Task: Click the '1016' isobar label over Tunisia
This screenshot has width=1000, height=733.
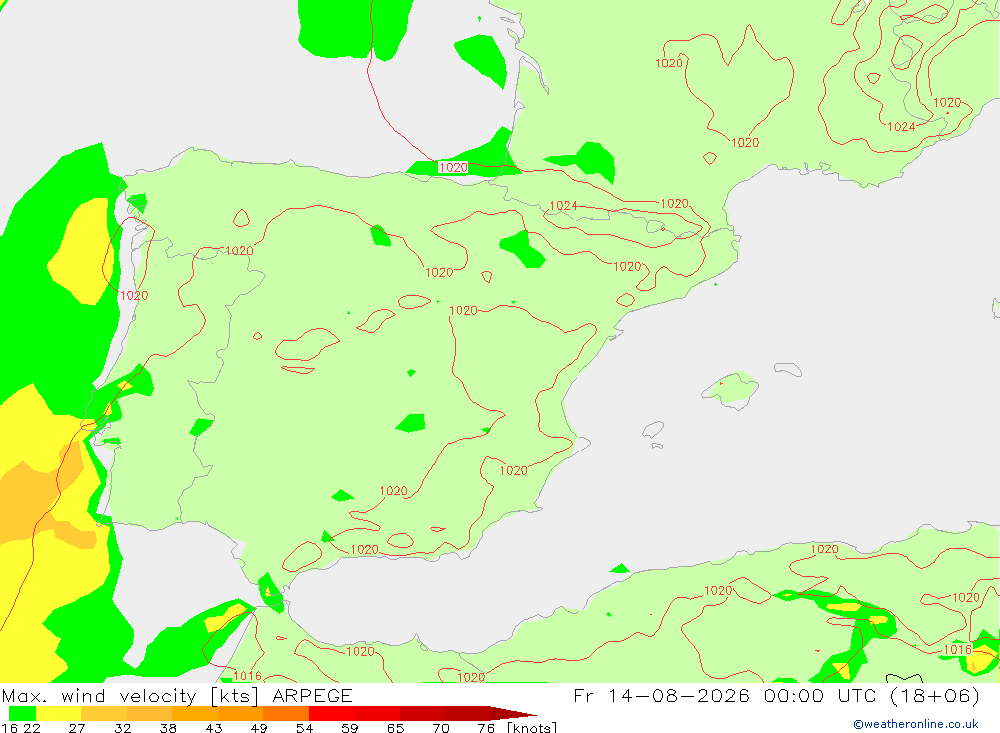Action: (958, 649)
